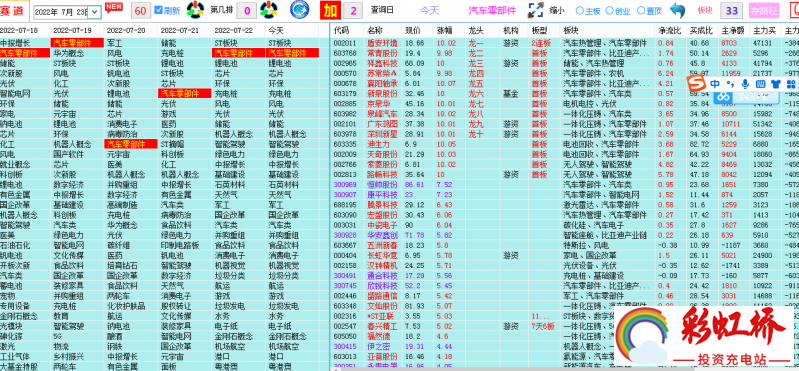Open the Sogou soft keyboard icon

tap(760, 84)
